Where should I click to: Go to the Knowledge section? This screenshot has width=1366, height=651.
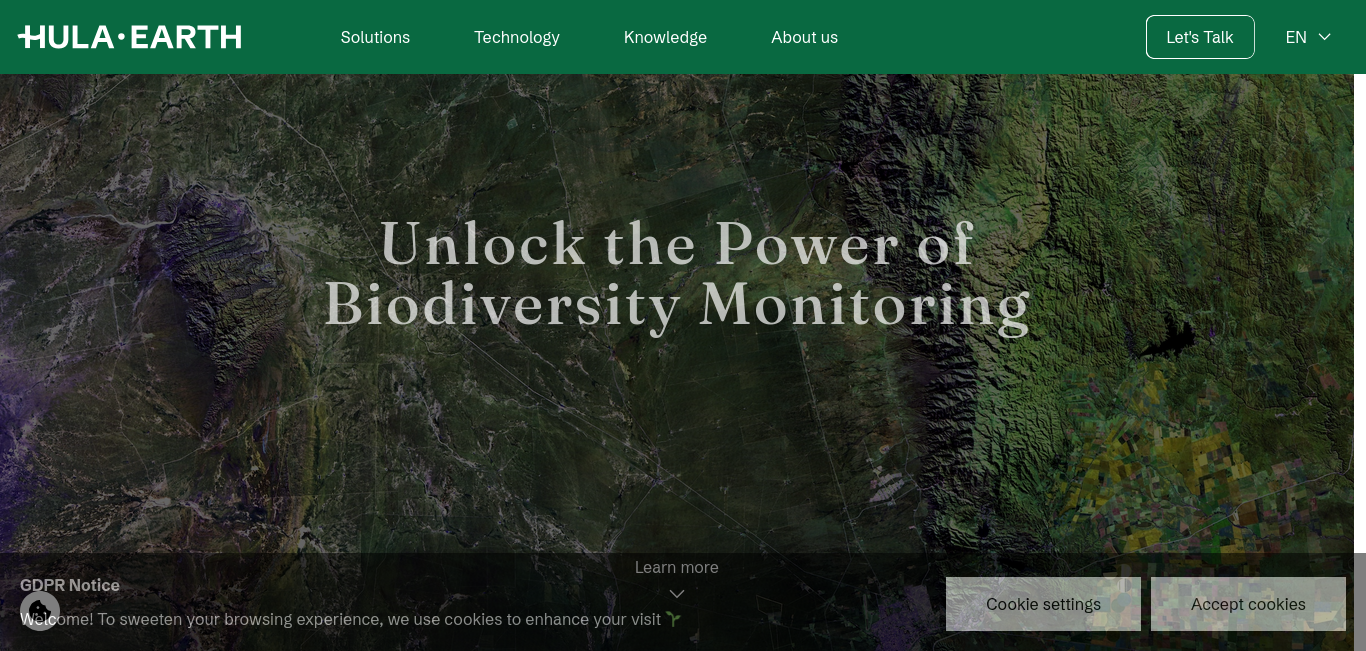[665, 37]
